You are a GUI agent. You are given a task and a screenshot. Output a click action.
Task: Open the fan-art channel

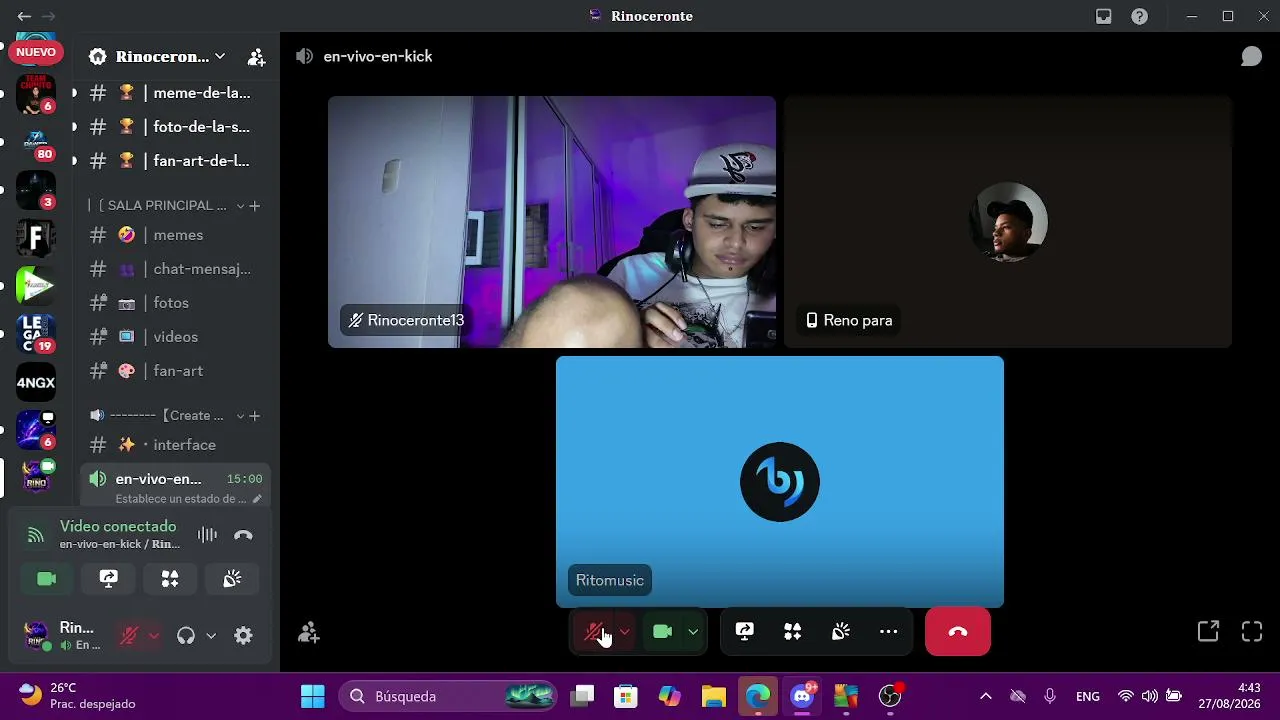[x=171, y=371]
